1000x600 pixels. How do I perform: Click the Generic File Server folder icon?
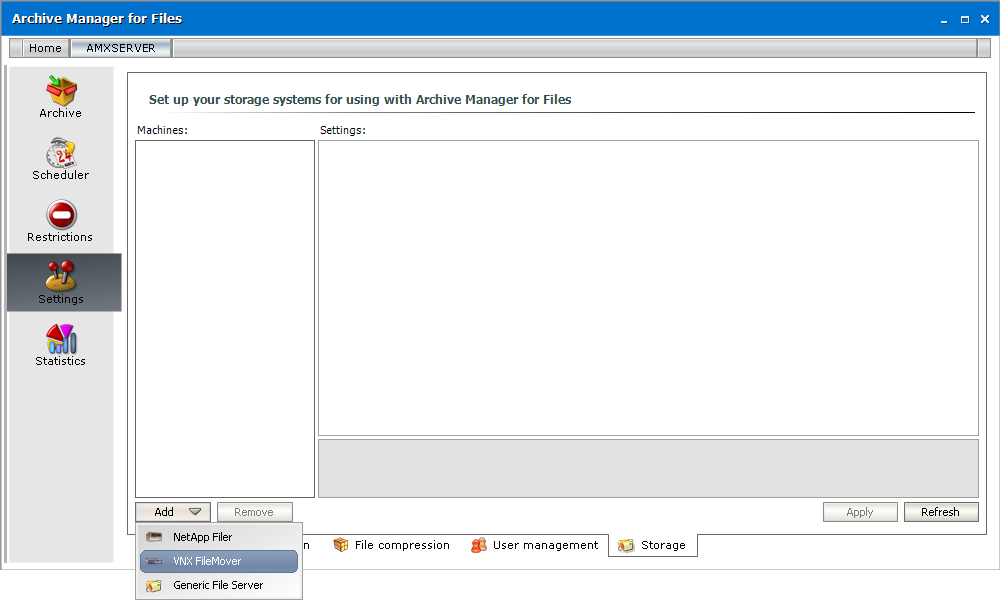click(x=154, y=585)
